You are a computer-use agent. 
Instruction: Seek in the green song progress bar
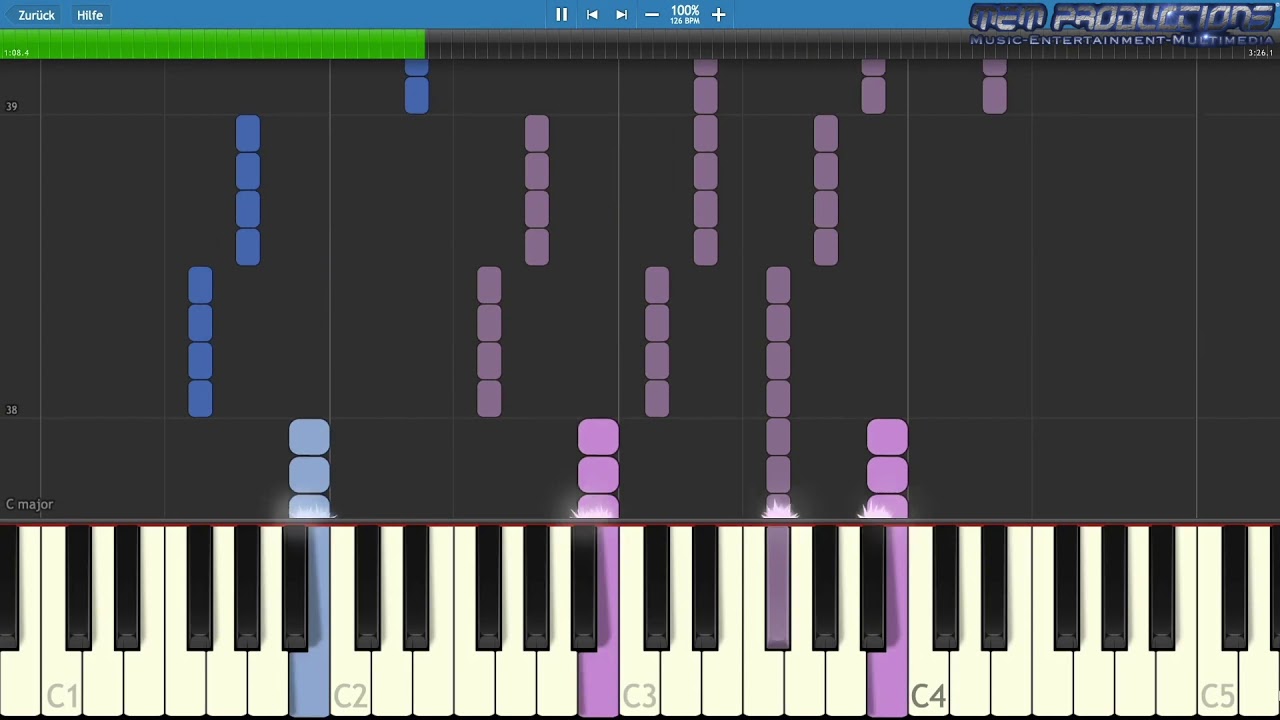[212, 44]
